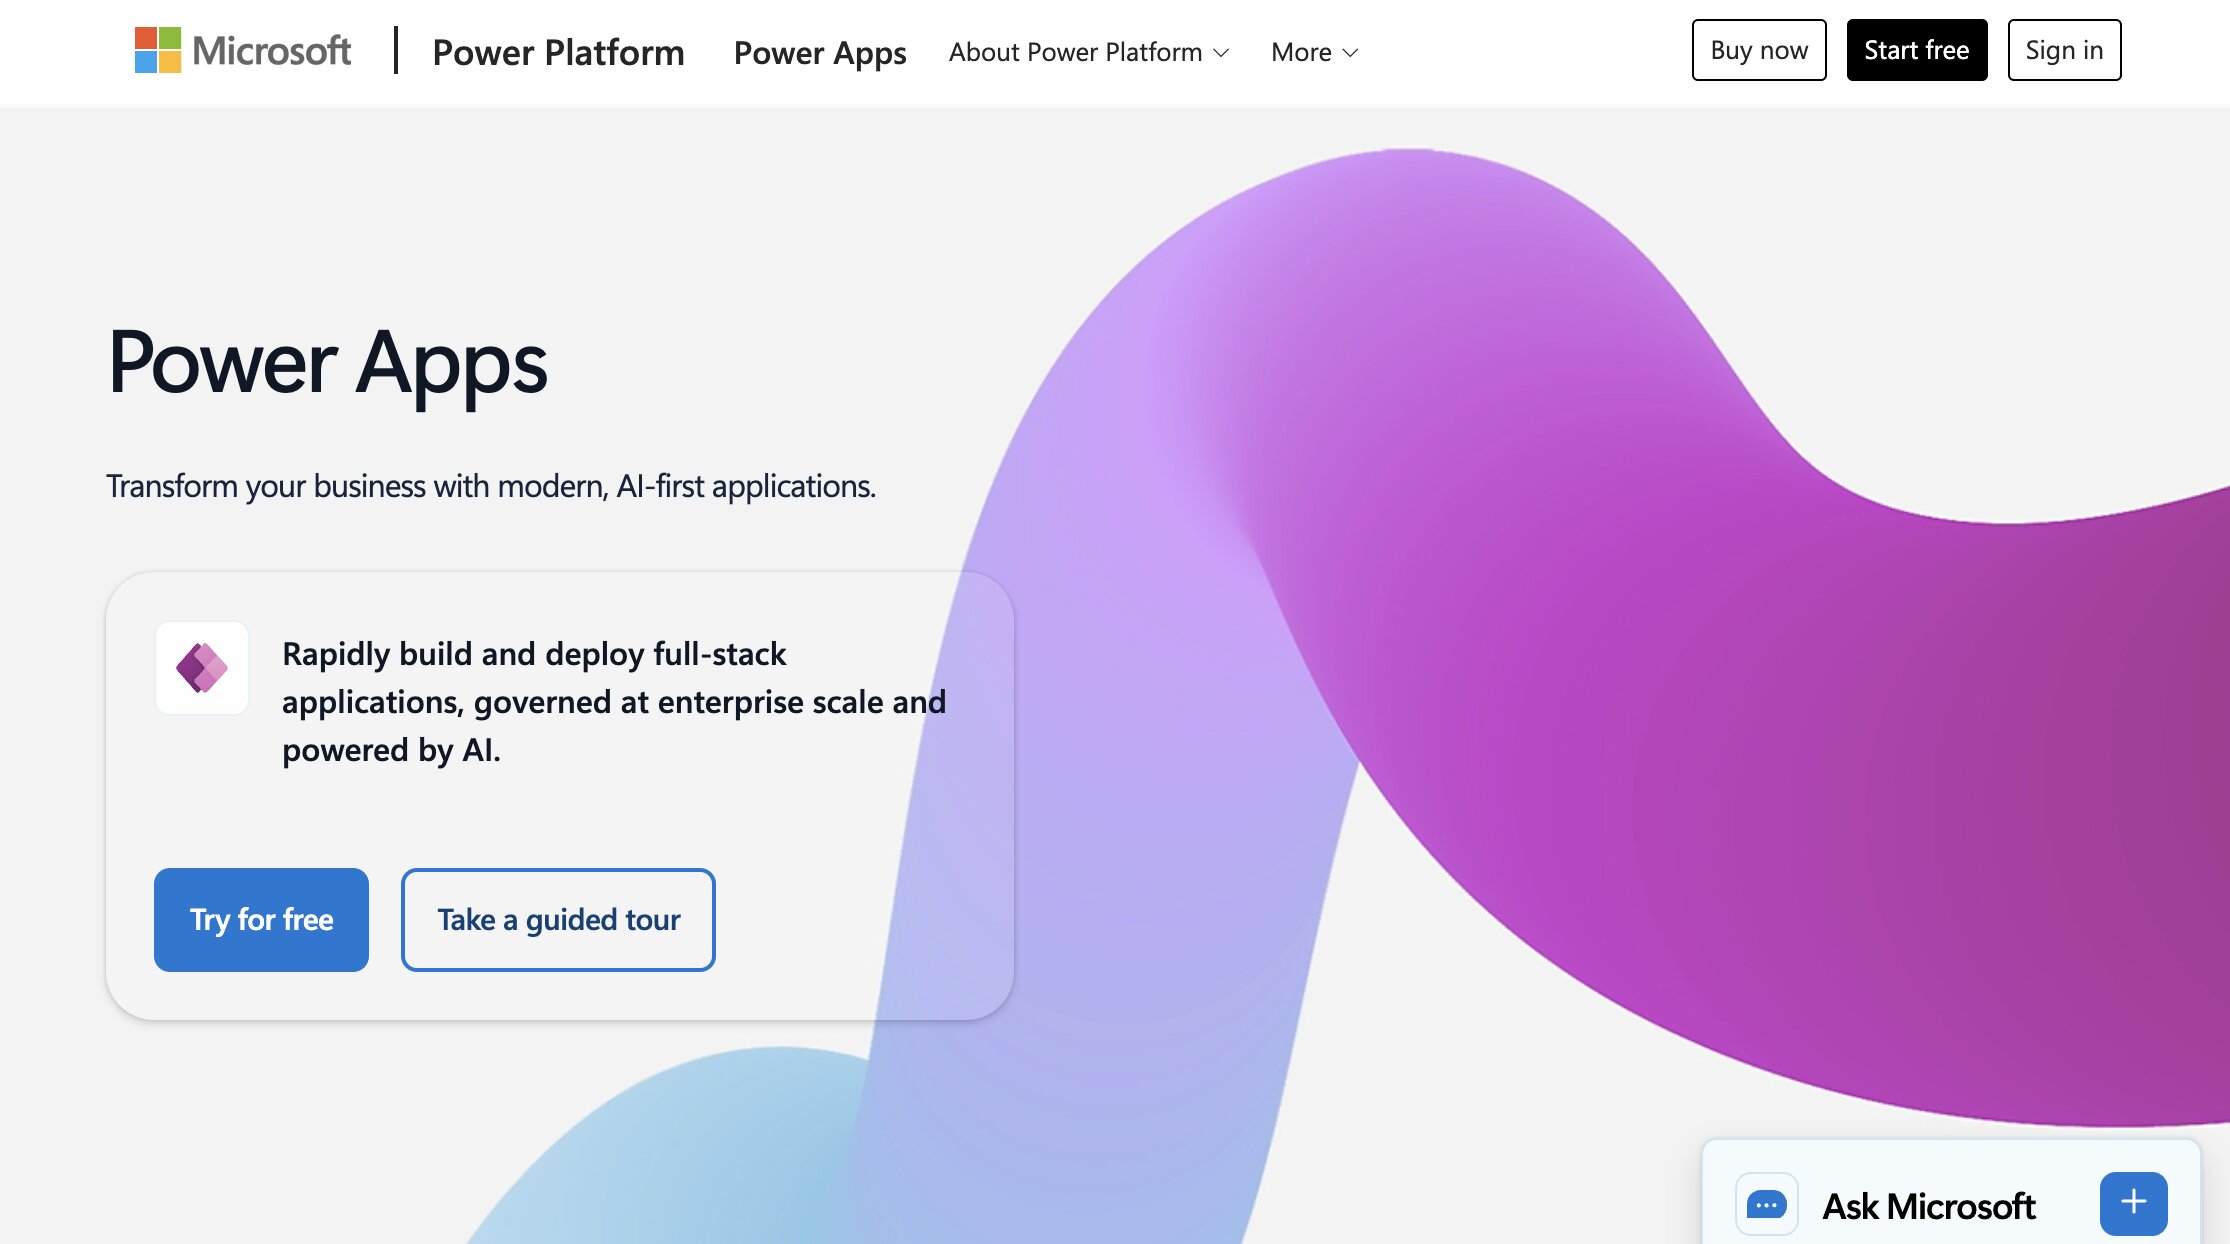This screenshot has width=2230, height=1244.
Task: Select Power Apps in the navigation bar
Action: (820, 52)
